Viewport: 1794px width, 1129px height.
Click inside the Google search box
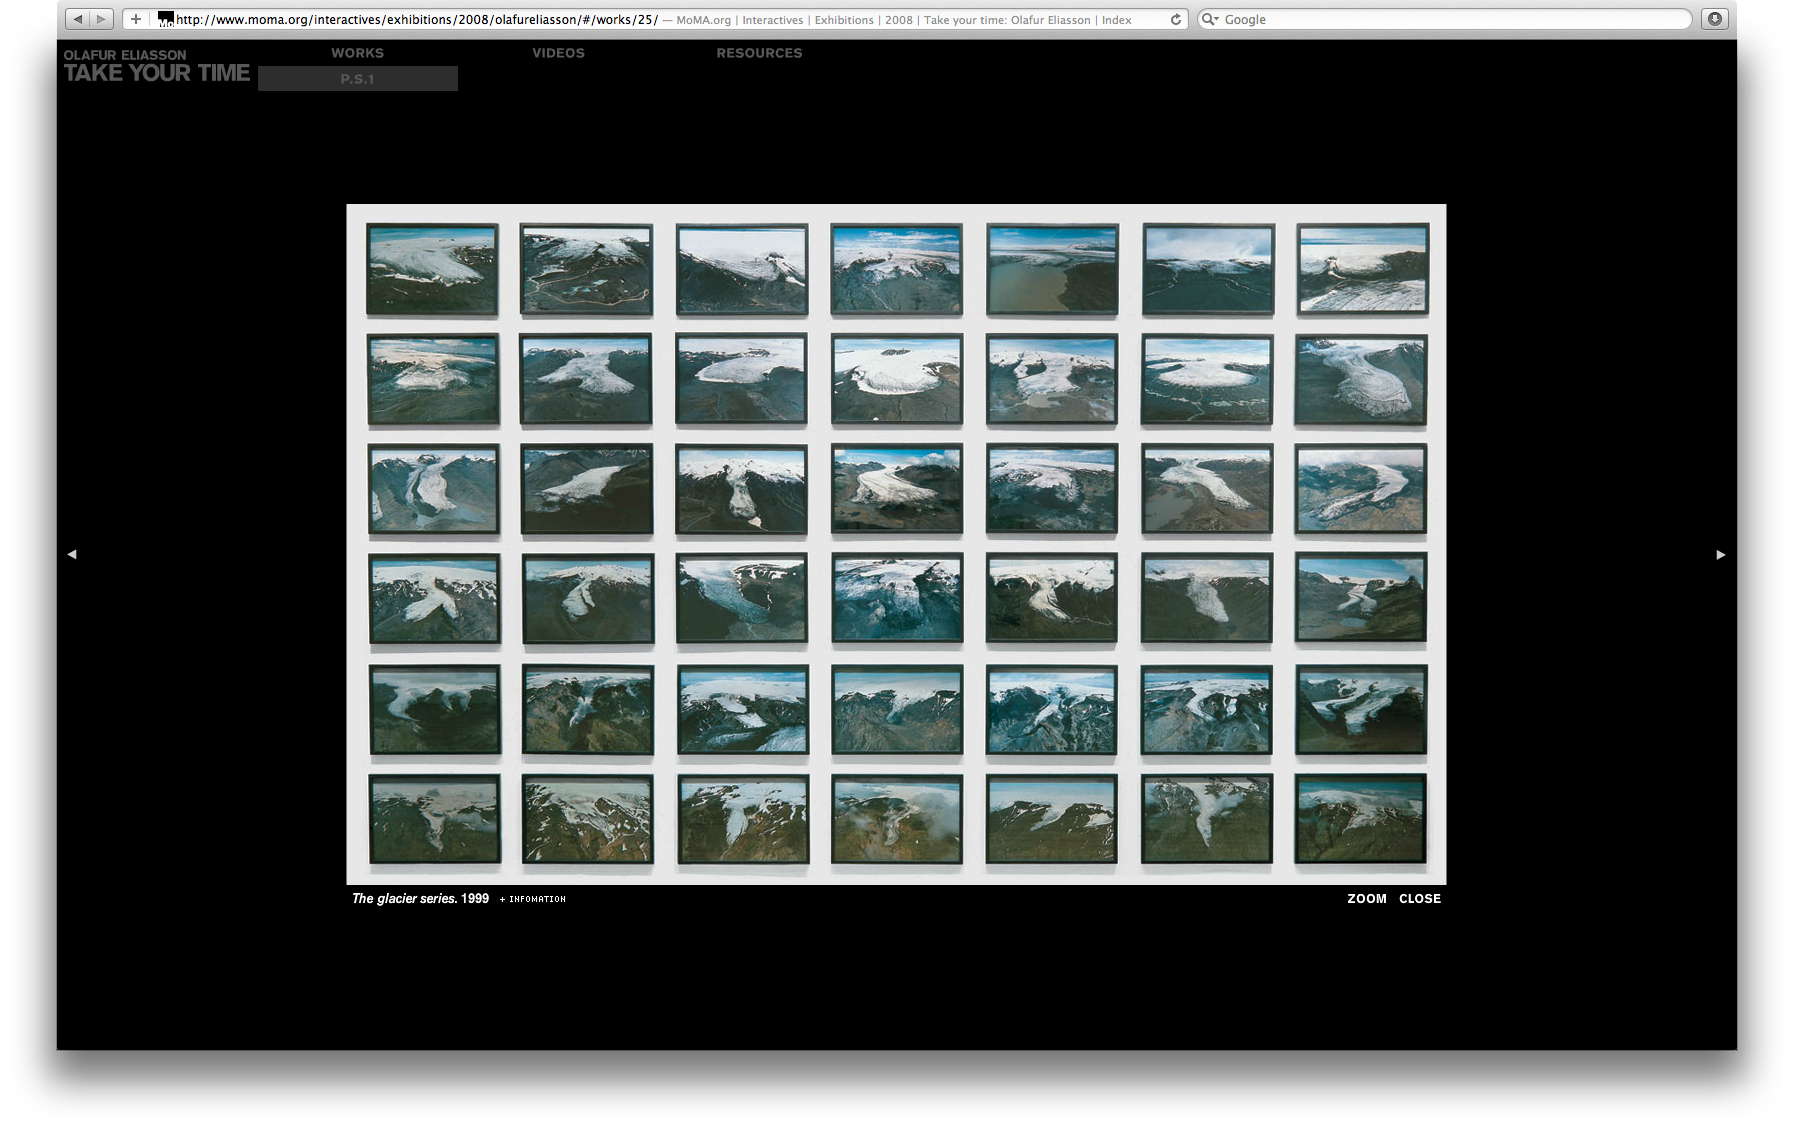coord(1400,19)
